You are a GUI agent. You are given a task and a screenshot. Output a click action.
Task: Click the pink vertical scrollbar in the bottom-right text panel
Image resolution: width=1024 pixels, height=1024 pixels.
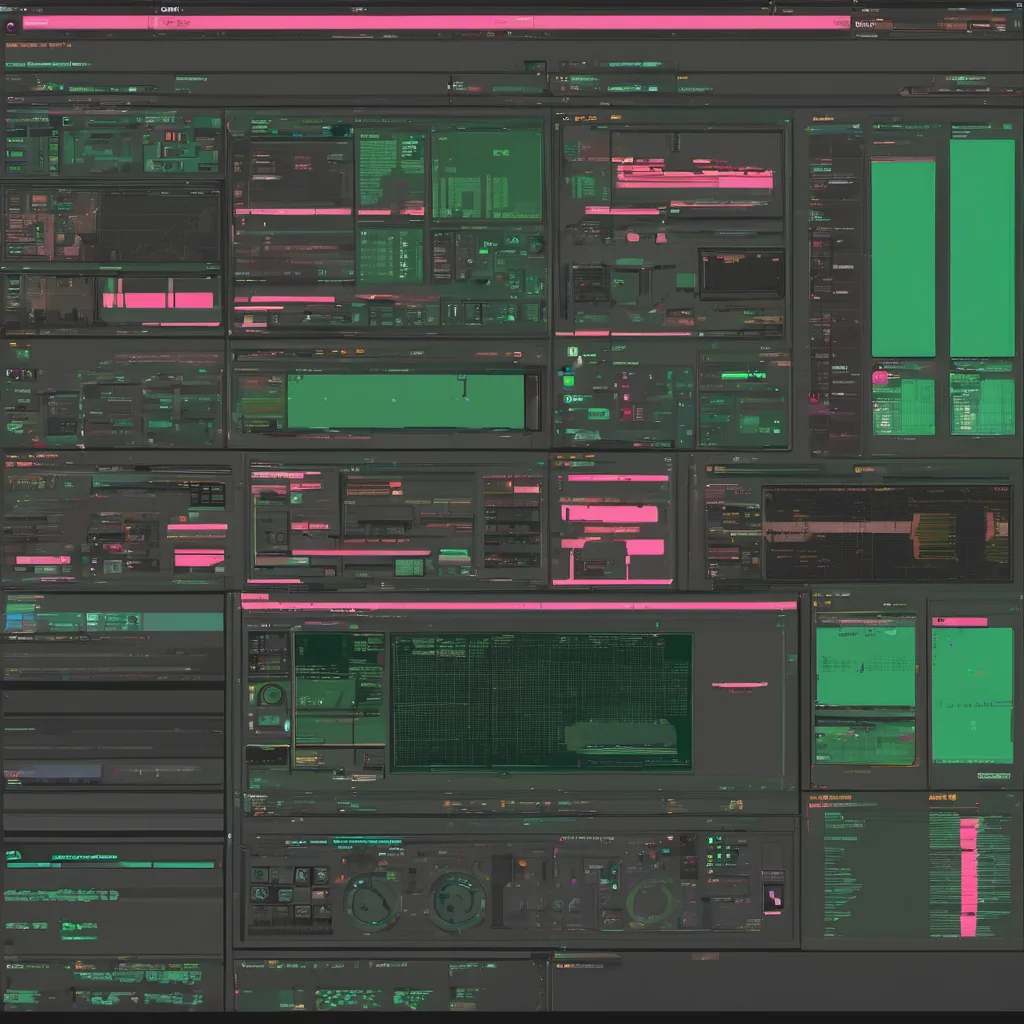coord(968,877)
